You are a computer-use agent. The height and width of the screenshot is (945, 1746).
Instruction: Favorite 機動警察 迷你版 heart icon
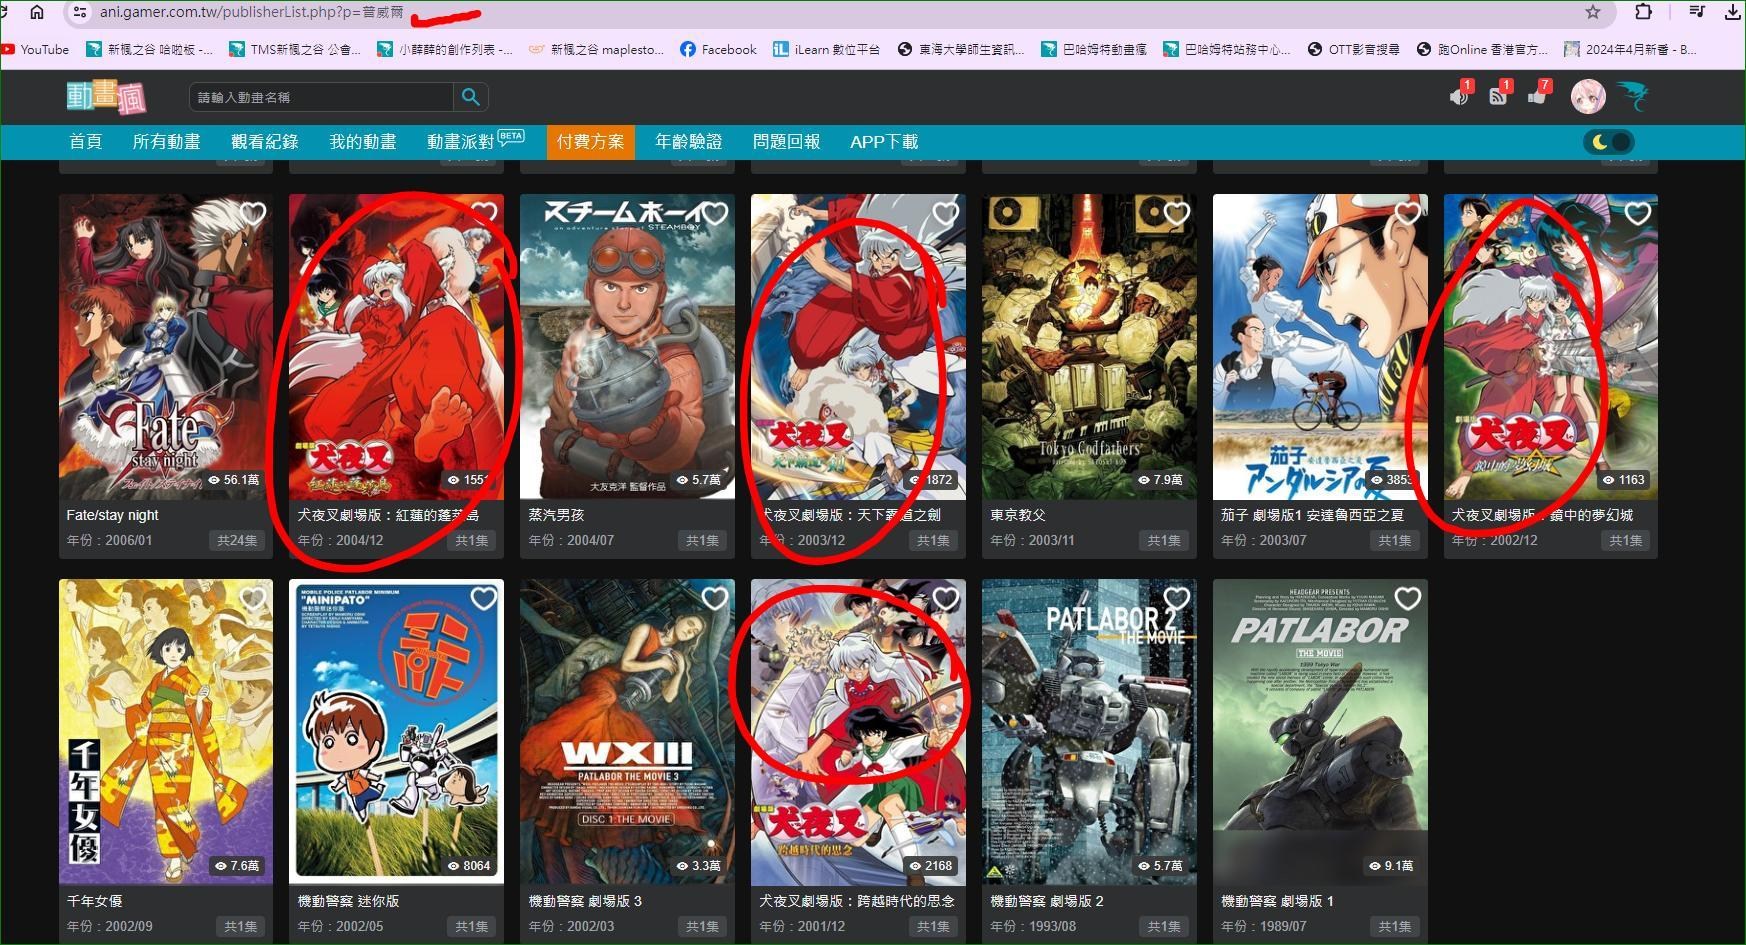tap(484, 598)
